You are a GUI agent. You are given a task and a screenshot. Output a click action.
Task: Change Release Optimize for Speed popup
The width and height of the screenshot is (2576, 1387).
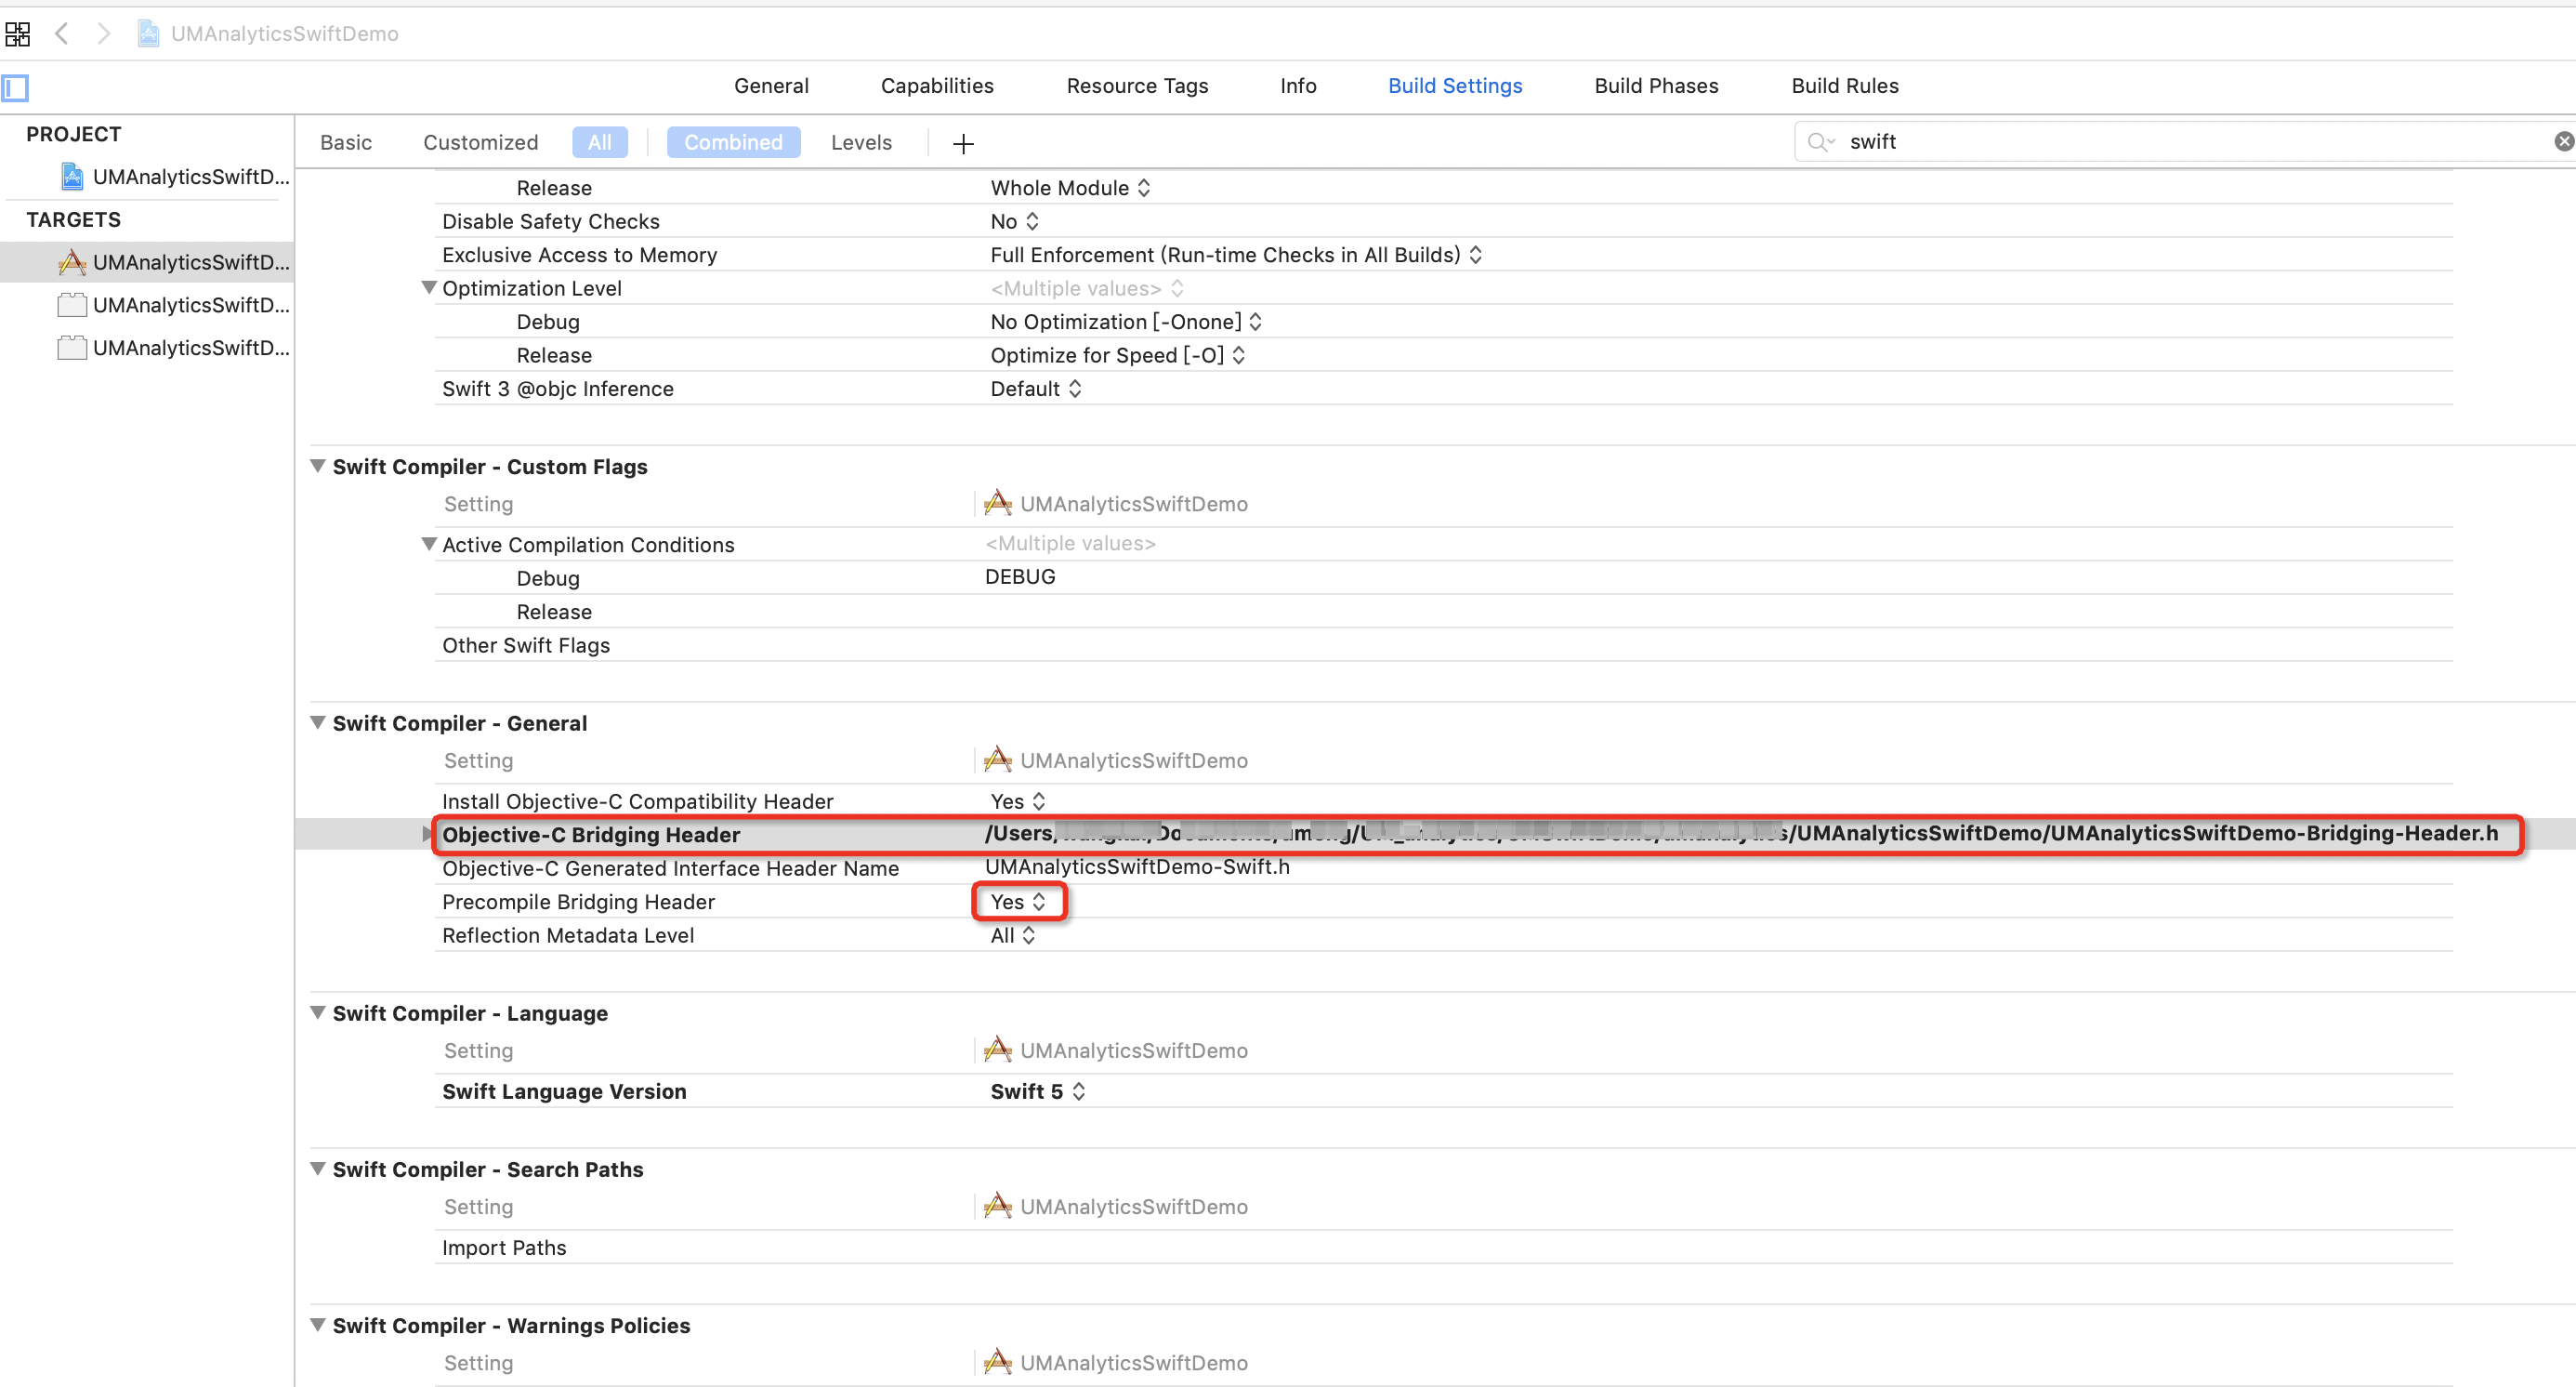coord(1118,355)
